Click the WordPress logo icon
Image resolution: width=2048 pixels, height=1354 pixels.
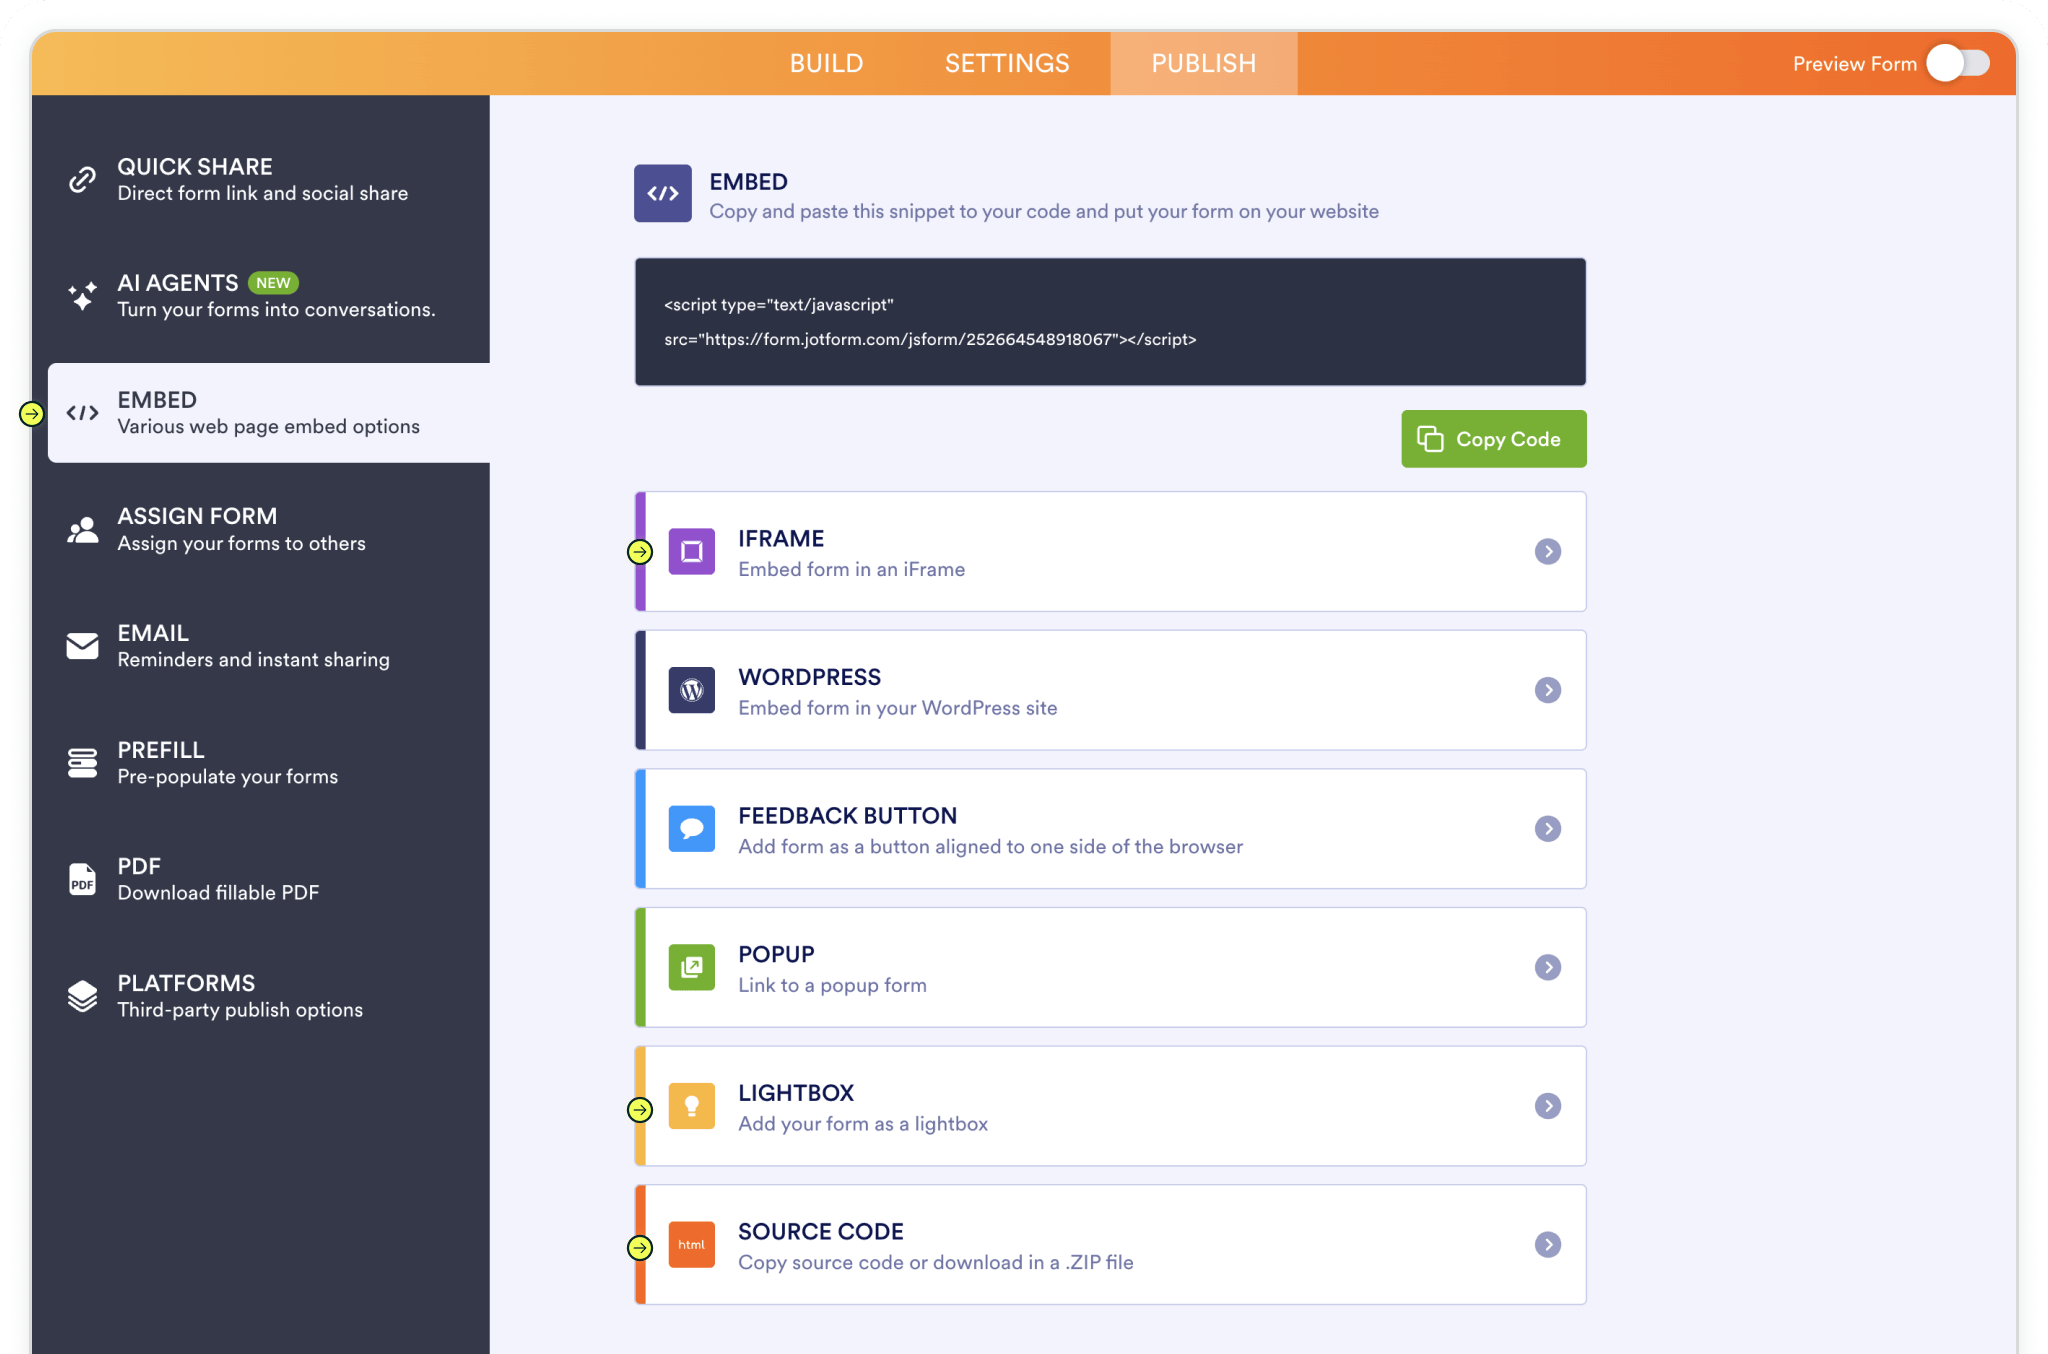pos(691,690)
